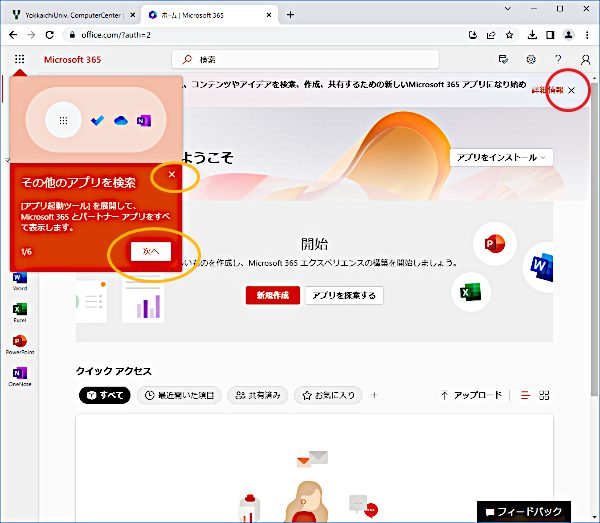Close the notification banner with X

click(x=572, y=90)
